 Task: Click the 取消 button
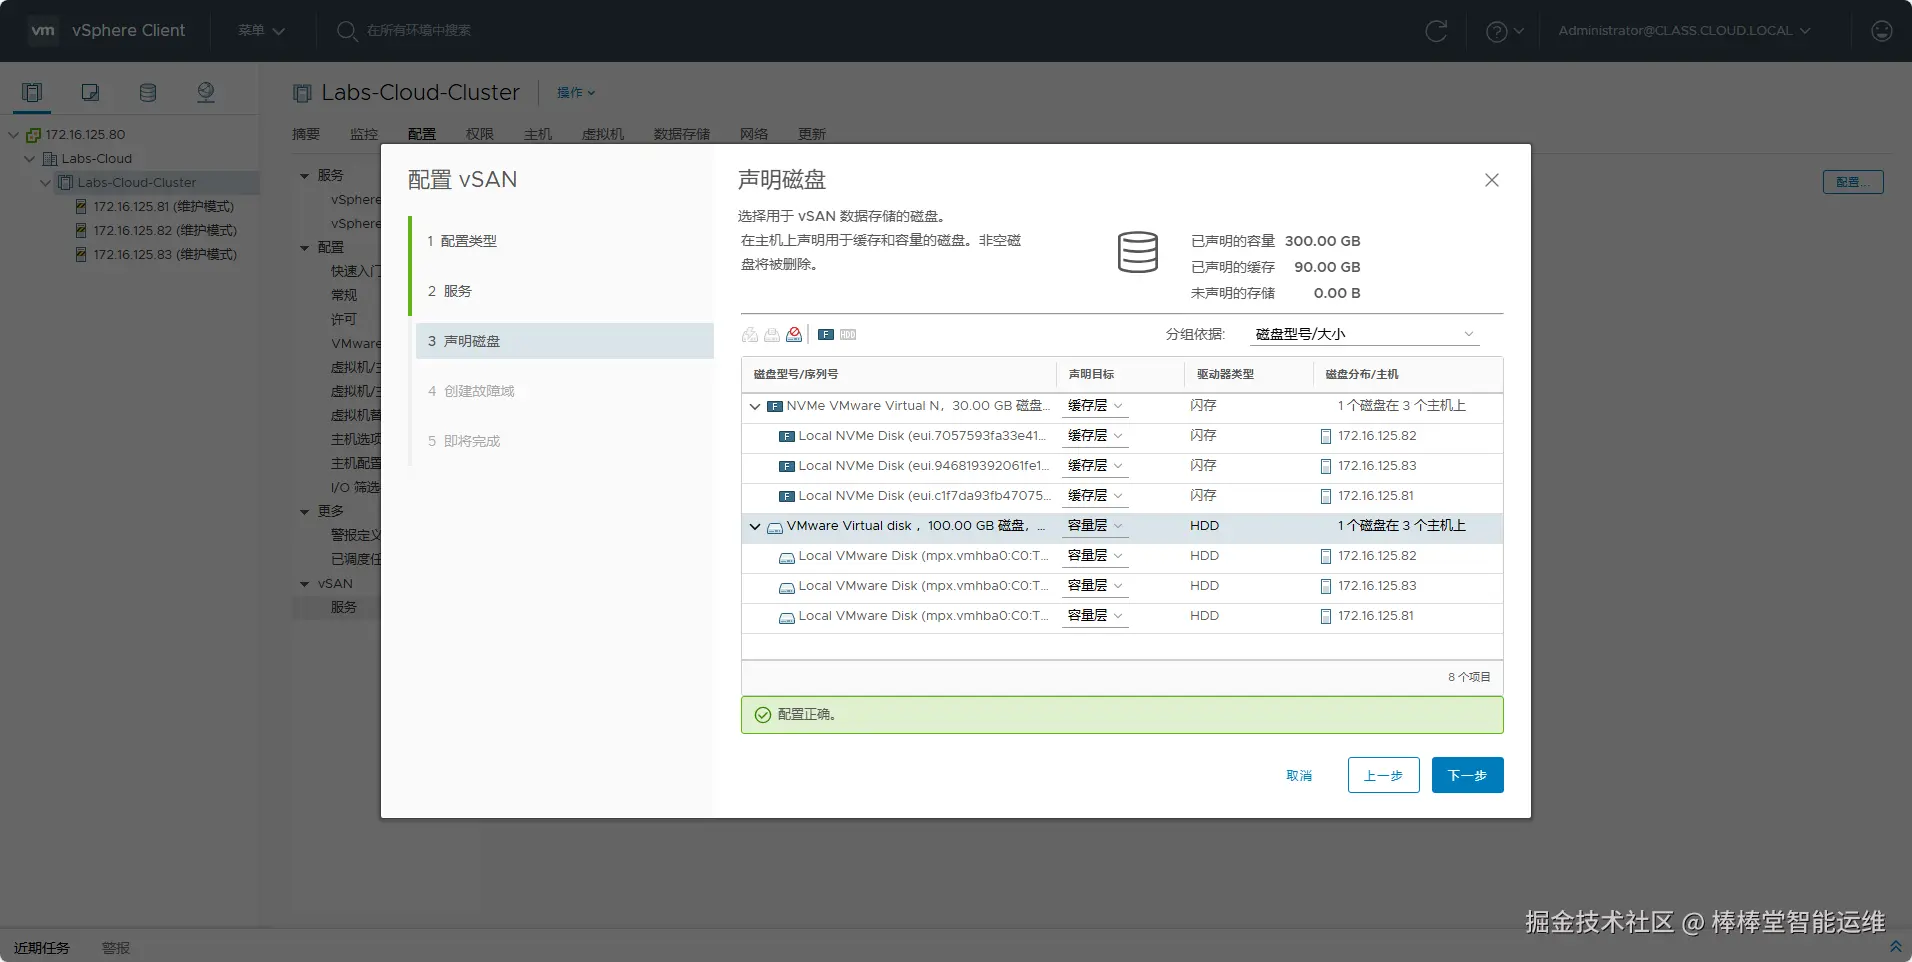point(1299,775)
